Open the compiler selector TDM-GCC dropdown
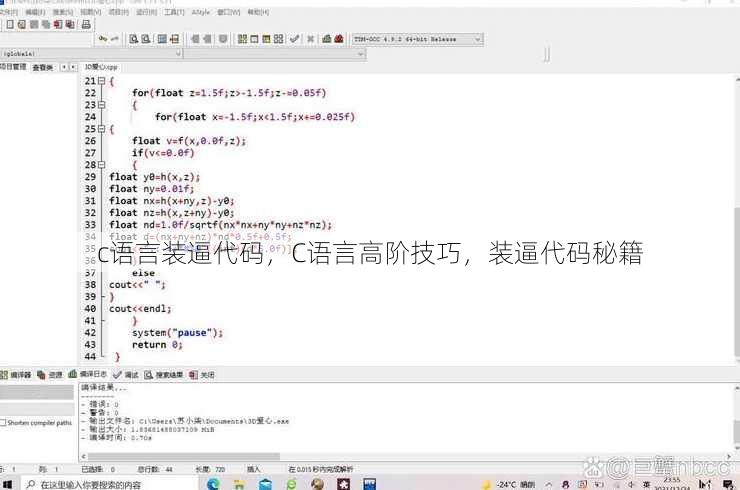Screen dimensions: 740x490 (417, 39)
